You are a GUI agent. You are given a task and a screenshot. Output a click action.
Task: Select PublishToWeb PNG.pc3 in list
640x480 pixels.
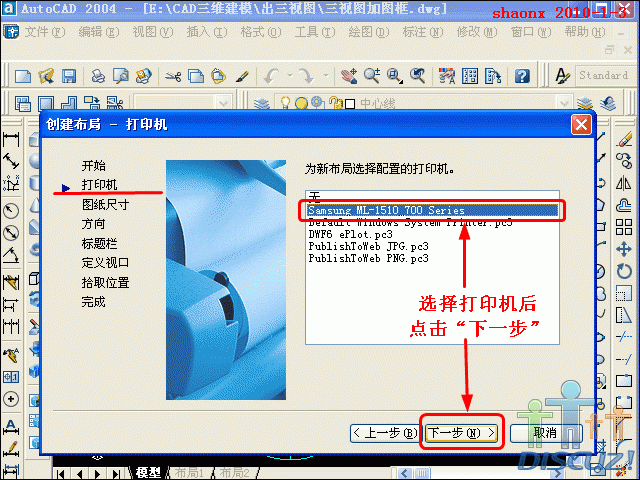point(432,258)
